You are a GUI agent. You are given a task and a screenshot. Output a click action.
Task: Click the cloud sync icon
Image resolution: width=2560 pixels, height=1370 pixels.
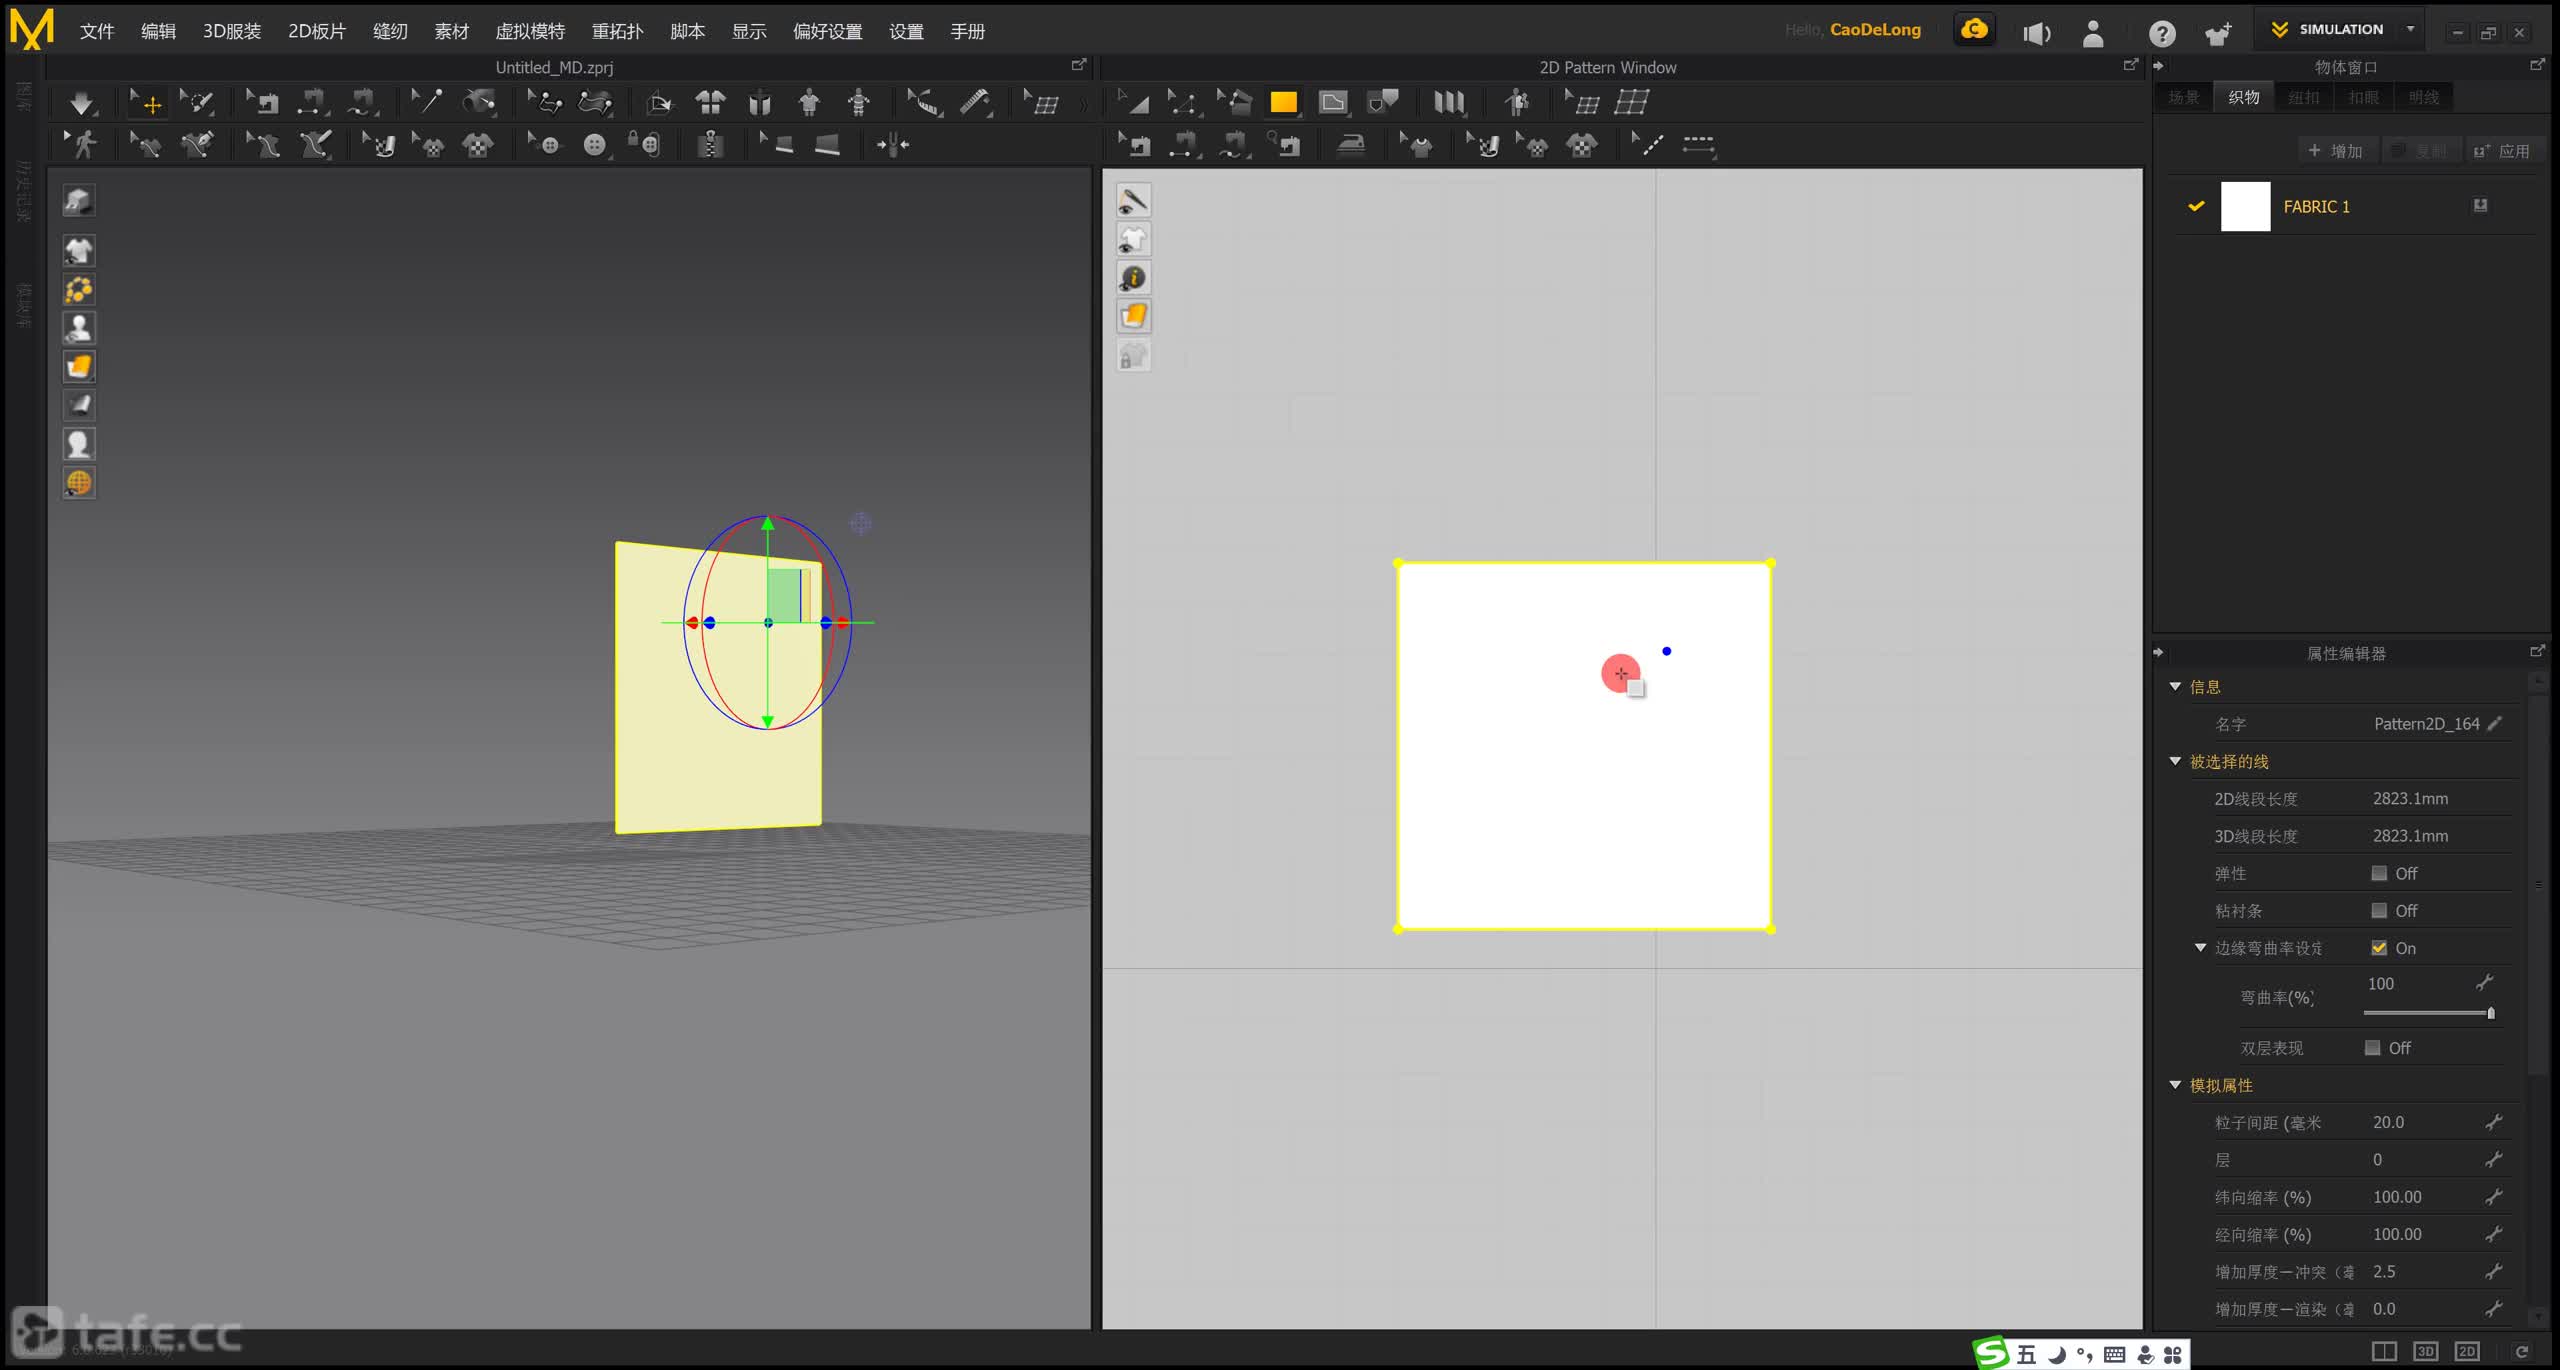(1974, 30)
